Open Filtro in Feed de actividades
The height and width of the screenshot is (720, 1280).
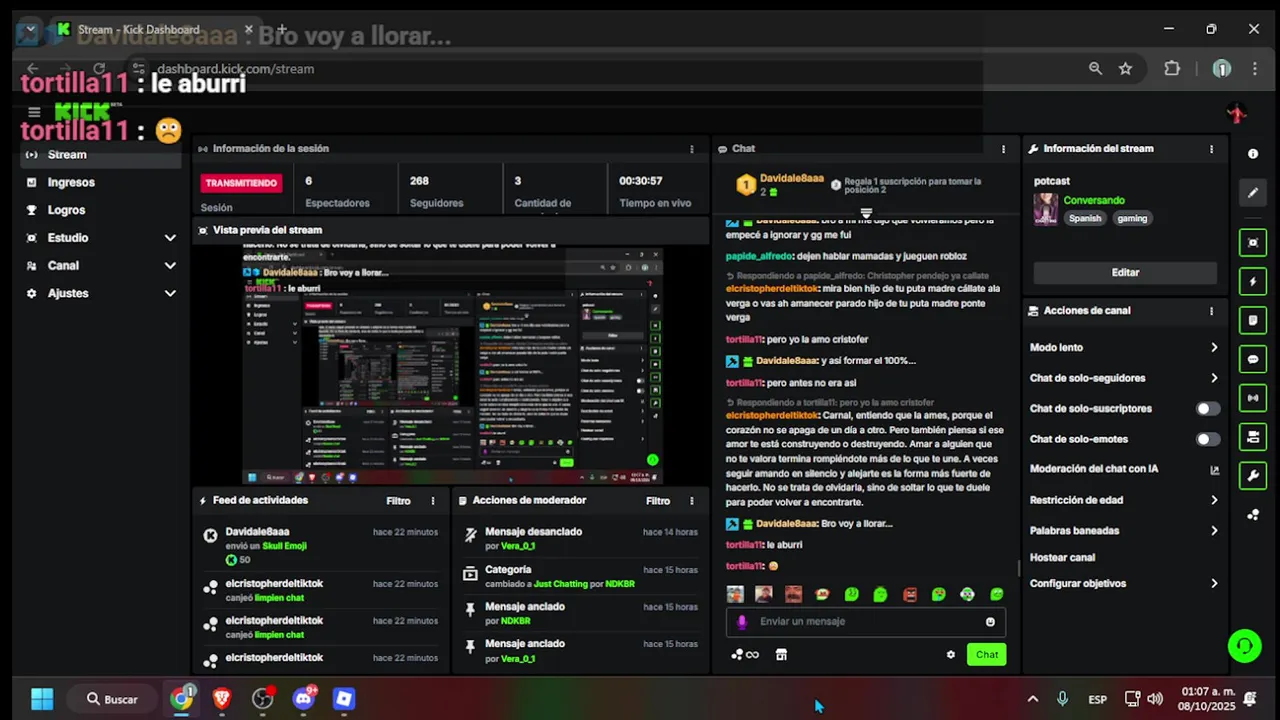(x=398, y=501)
